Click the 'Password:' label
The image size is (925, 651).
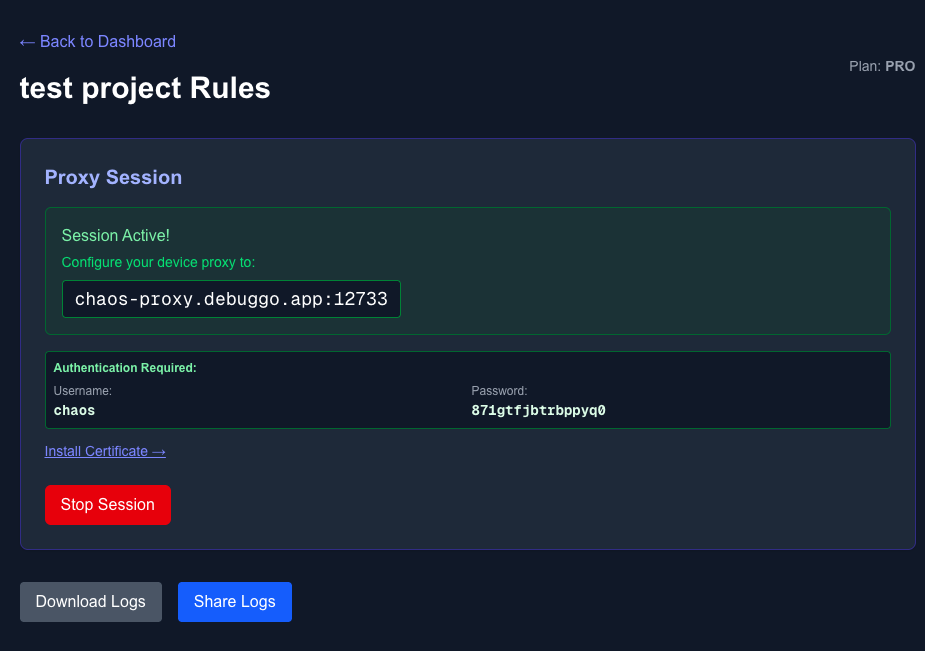pyautogui.click(x=499, y=391)
